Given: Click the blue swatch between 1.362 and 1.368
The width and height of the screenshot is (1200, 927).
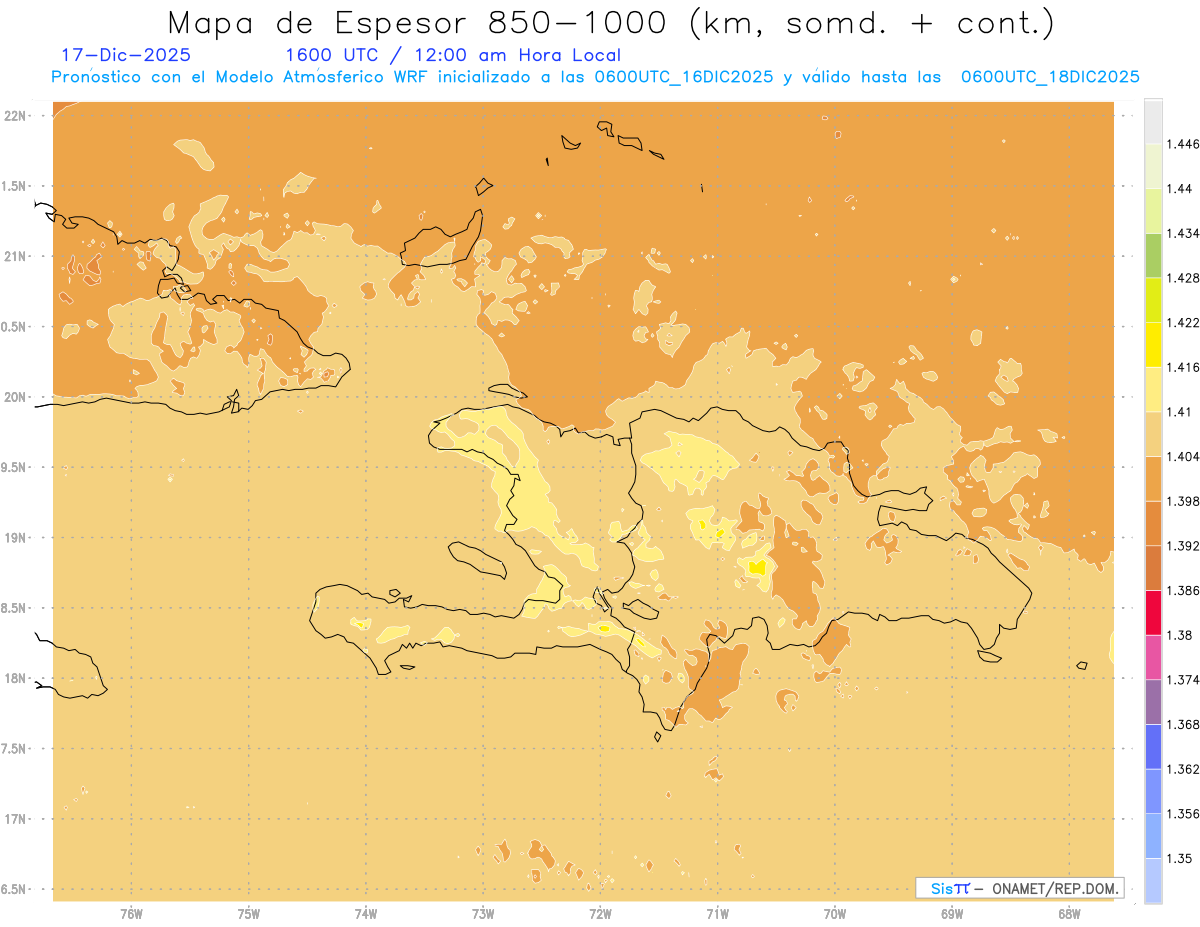Looking at the screenshot, I should coord(1153,746).
